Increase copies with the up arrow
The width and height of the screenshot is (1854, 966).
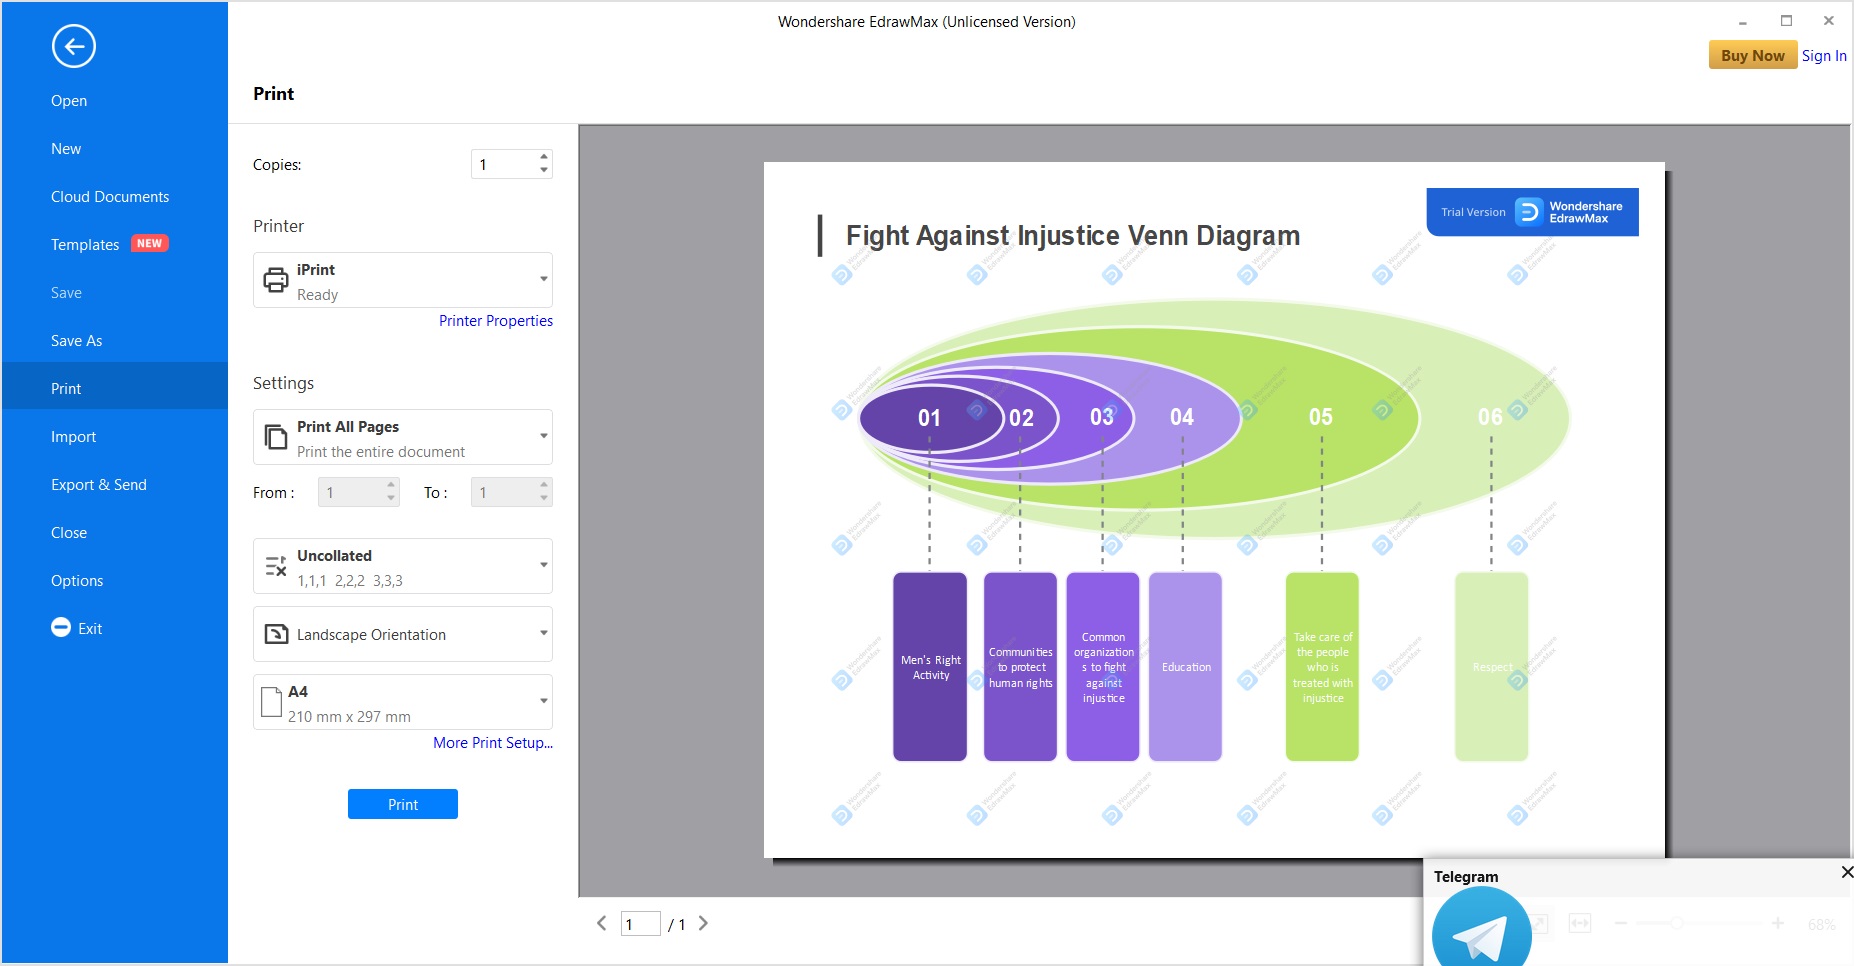pos(544,157)
